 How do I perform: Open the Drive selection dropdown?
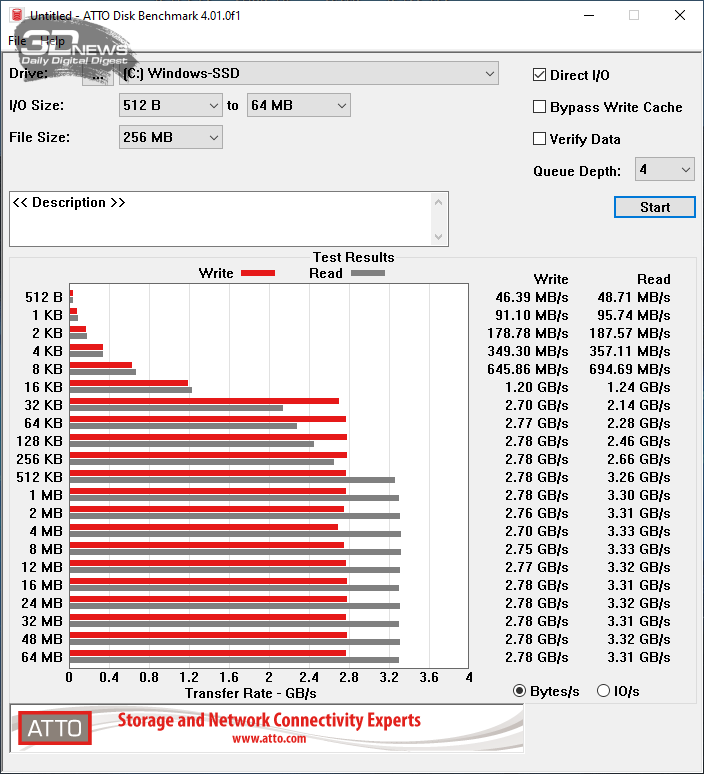point(309,74)
